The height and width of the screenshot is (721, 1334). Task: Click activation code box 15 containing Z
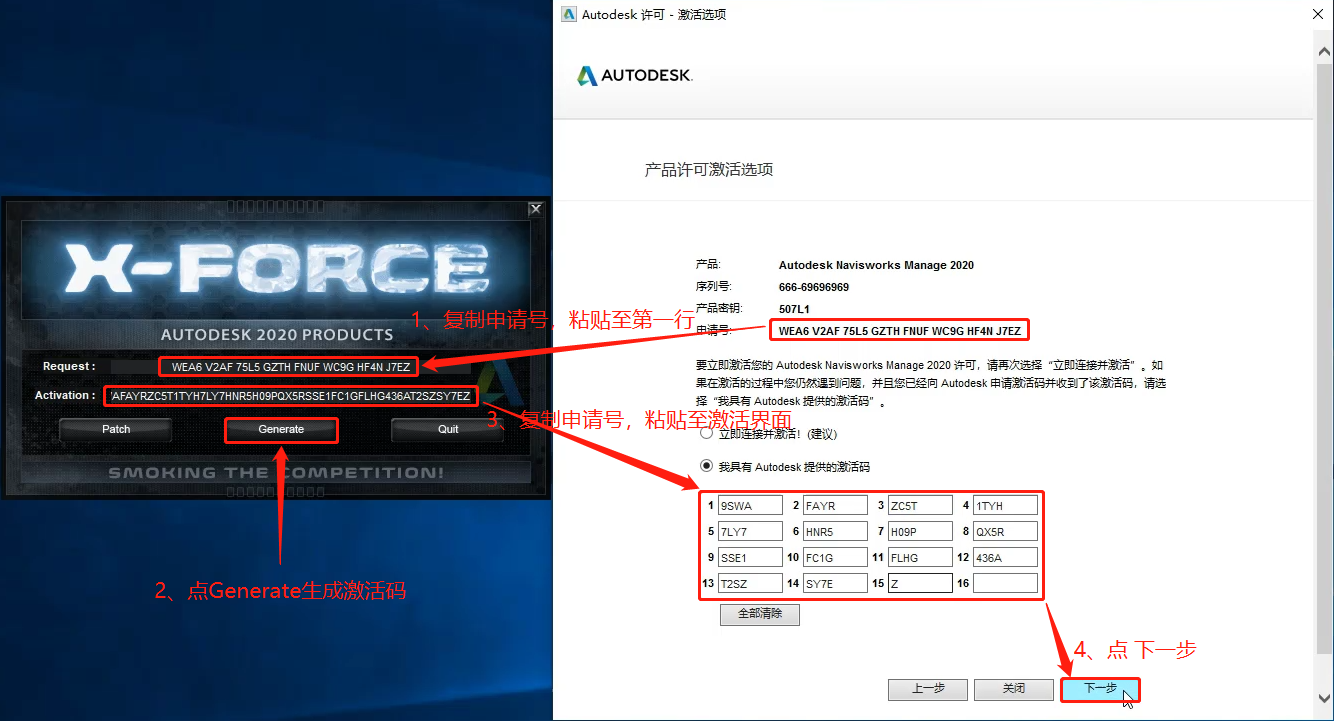point(920,584)
